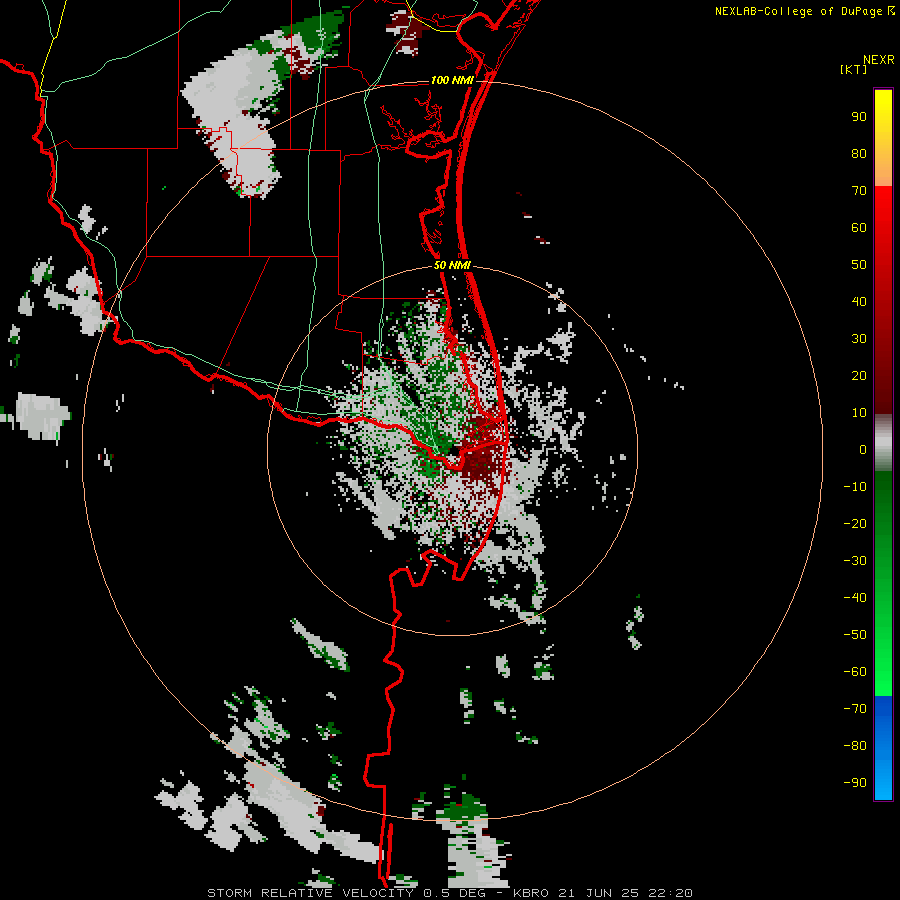This screenshot has width=900, height=900.
Task: Click the 20 value on velocity scale
Action: coord(859,375)
